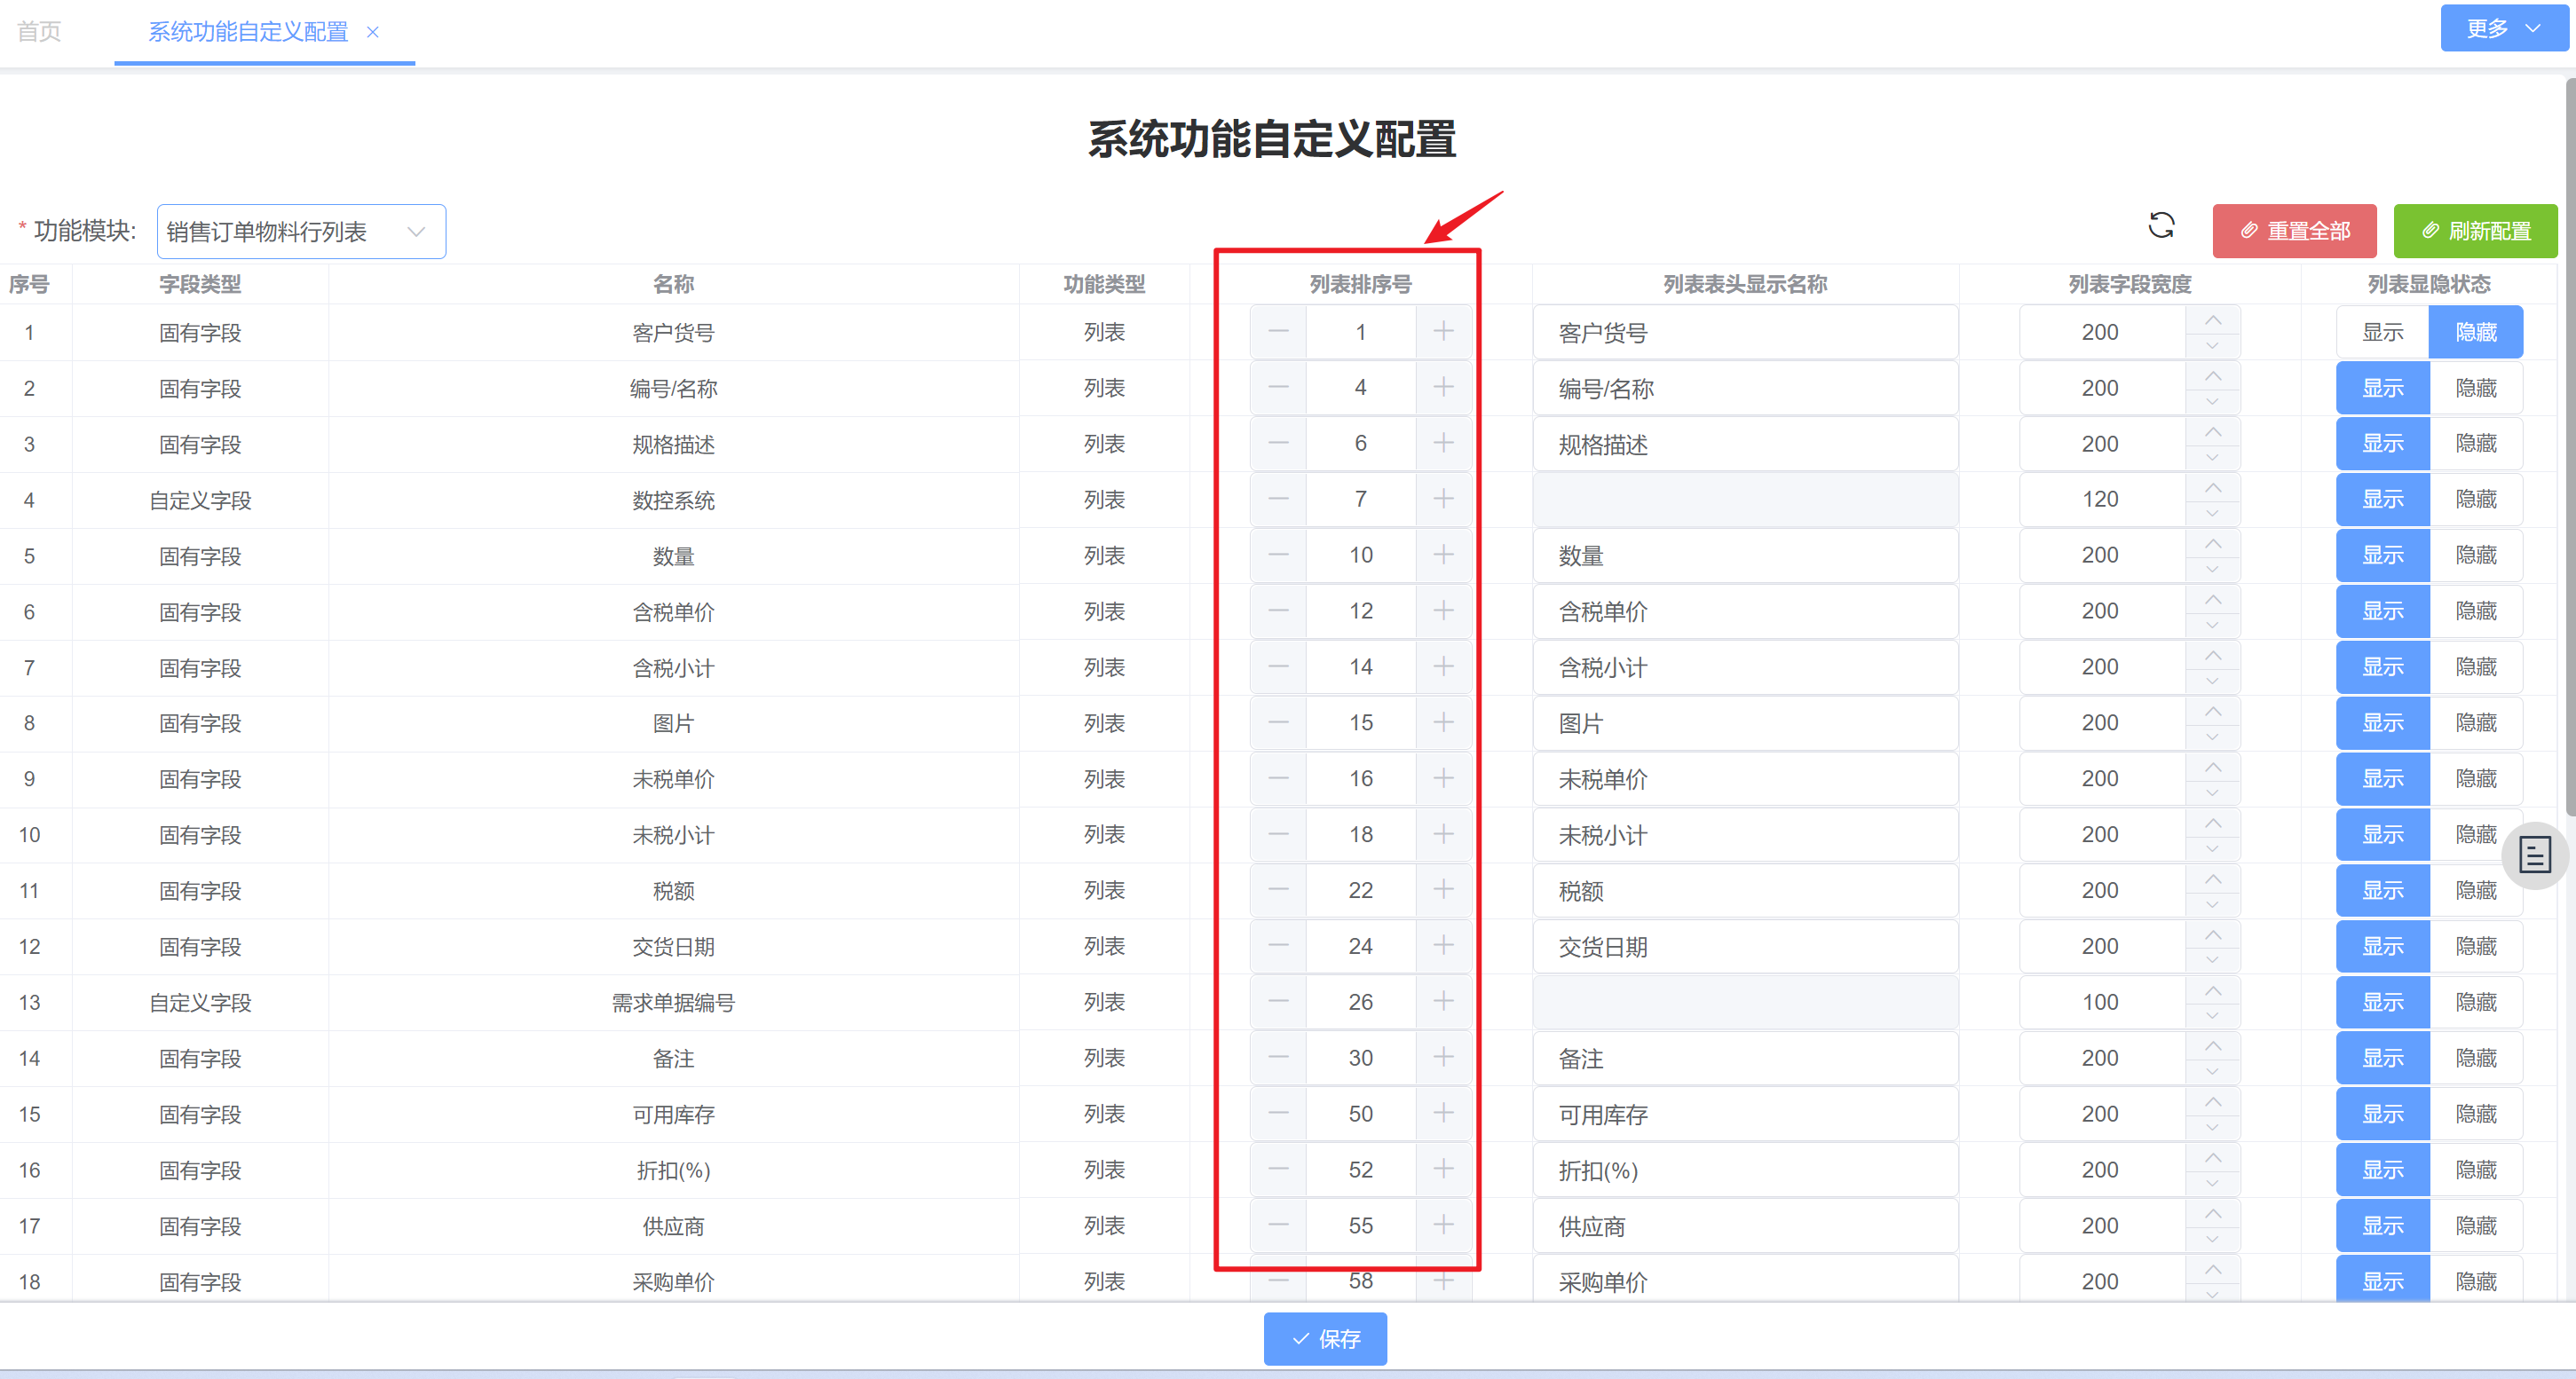Set 客户货号 to 显示
Viewport: 2576px width, 1379px height.
click(x=2382, y=332)
